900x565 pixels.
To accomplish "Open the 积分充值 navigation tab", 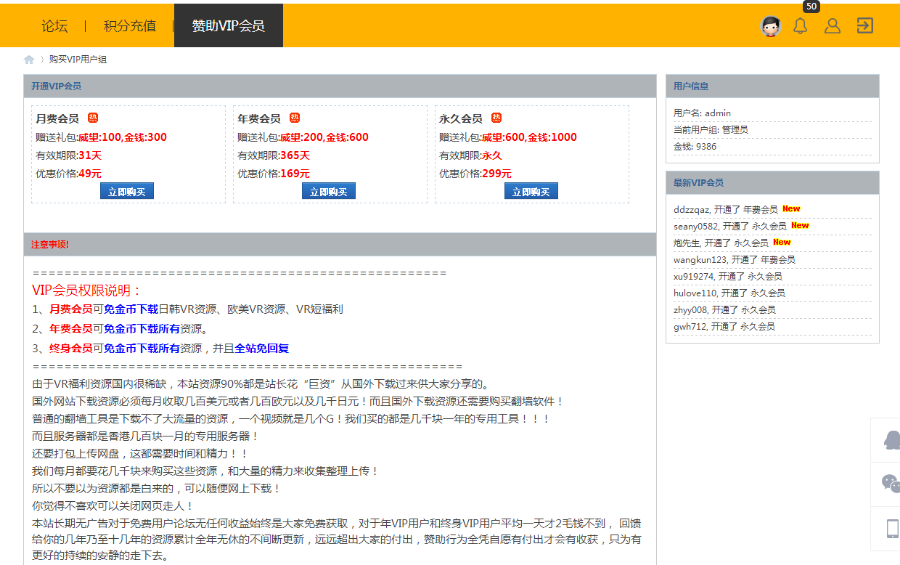I will click(x=130, y=26).
